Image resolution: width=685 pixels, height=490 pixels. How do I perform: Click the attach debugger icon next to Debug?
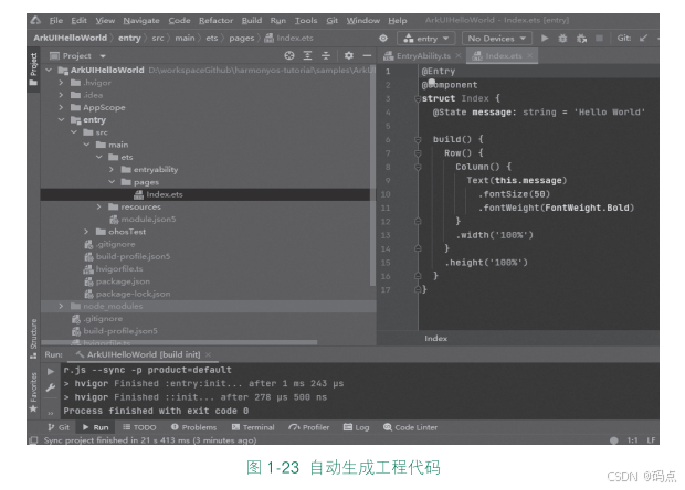coord(581,38)
